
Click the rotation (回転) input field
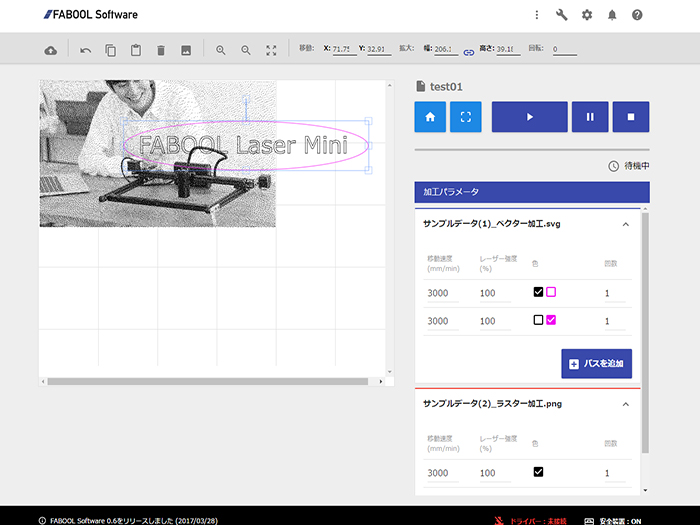tap(565, 49)
